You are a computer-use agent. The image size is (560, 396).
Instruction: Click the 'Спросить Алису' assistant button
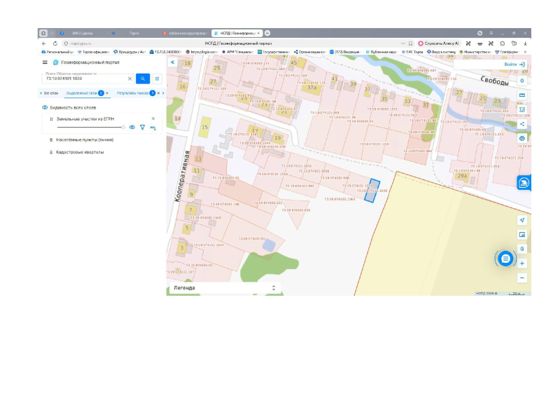[439, 44]
